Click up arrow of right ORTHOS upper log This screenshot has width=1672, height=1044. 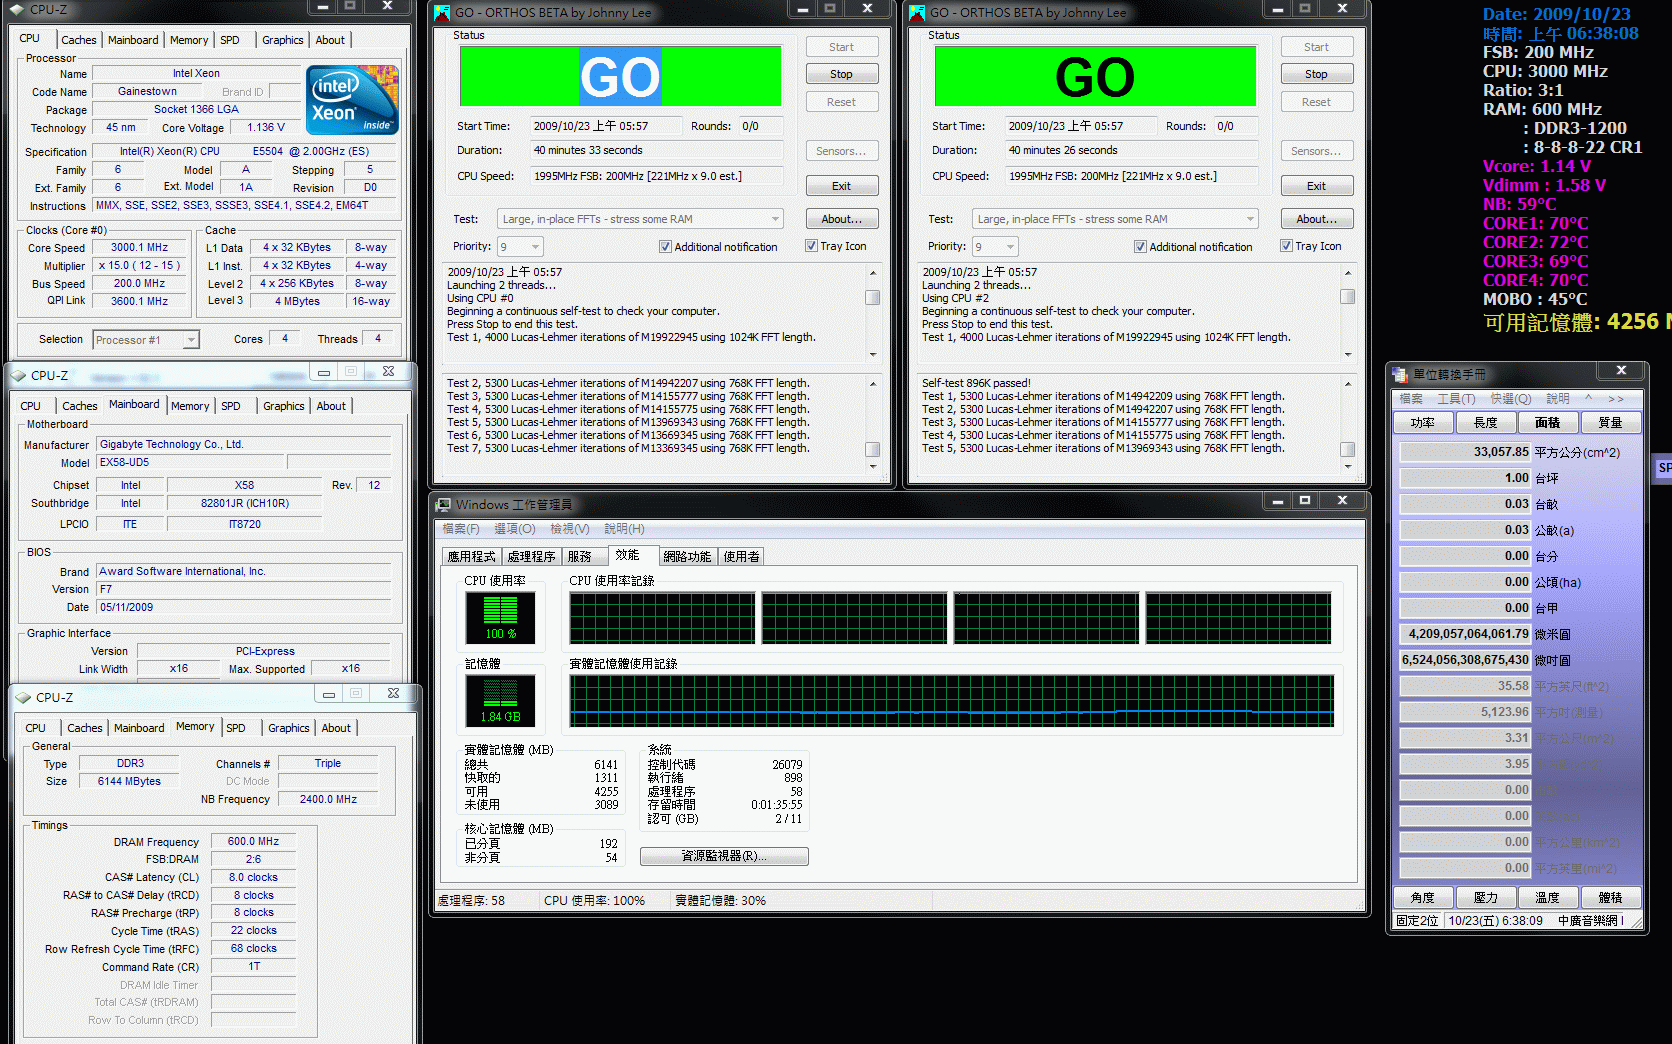tap(1348, 273)
